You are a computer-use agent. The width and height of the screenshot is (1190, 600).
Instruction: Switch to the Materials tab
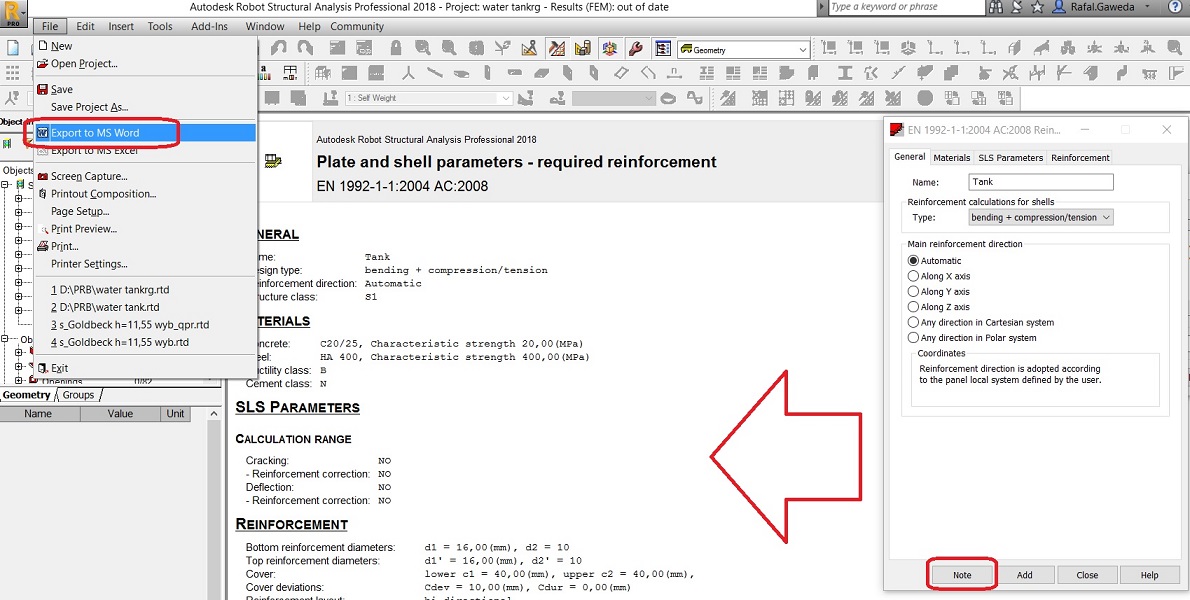pos(952,158)
